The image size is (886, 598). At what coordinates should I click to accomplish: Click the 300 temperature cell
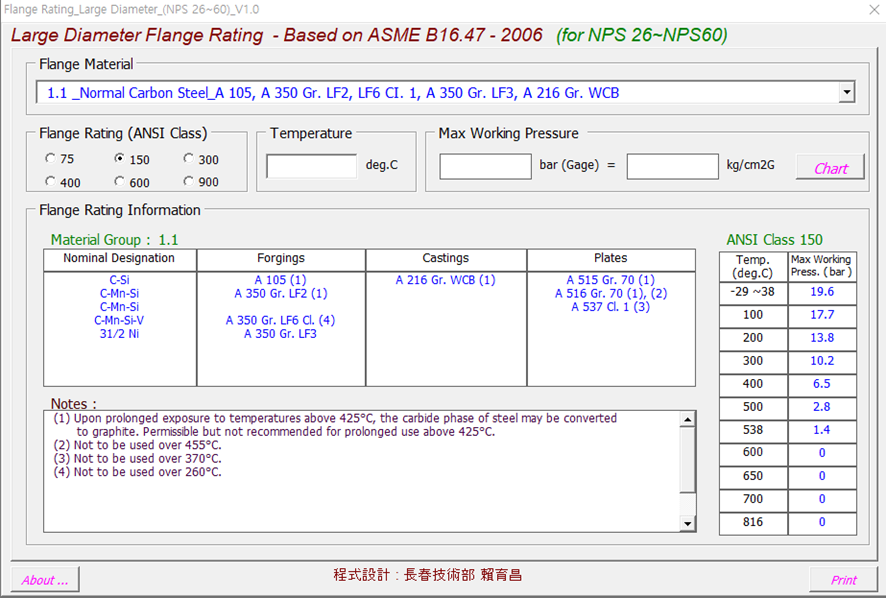[753, 361]
